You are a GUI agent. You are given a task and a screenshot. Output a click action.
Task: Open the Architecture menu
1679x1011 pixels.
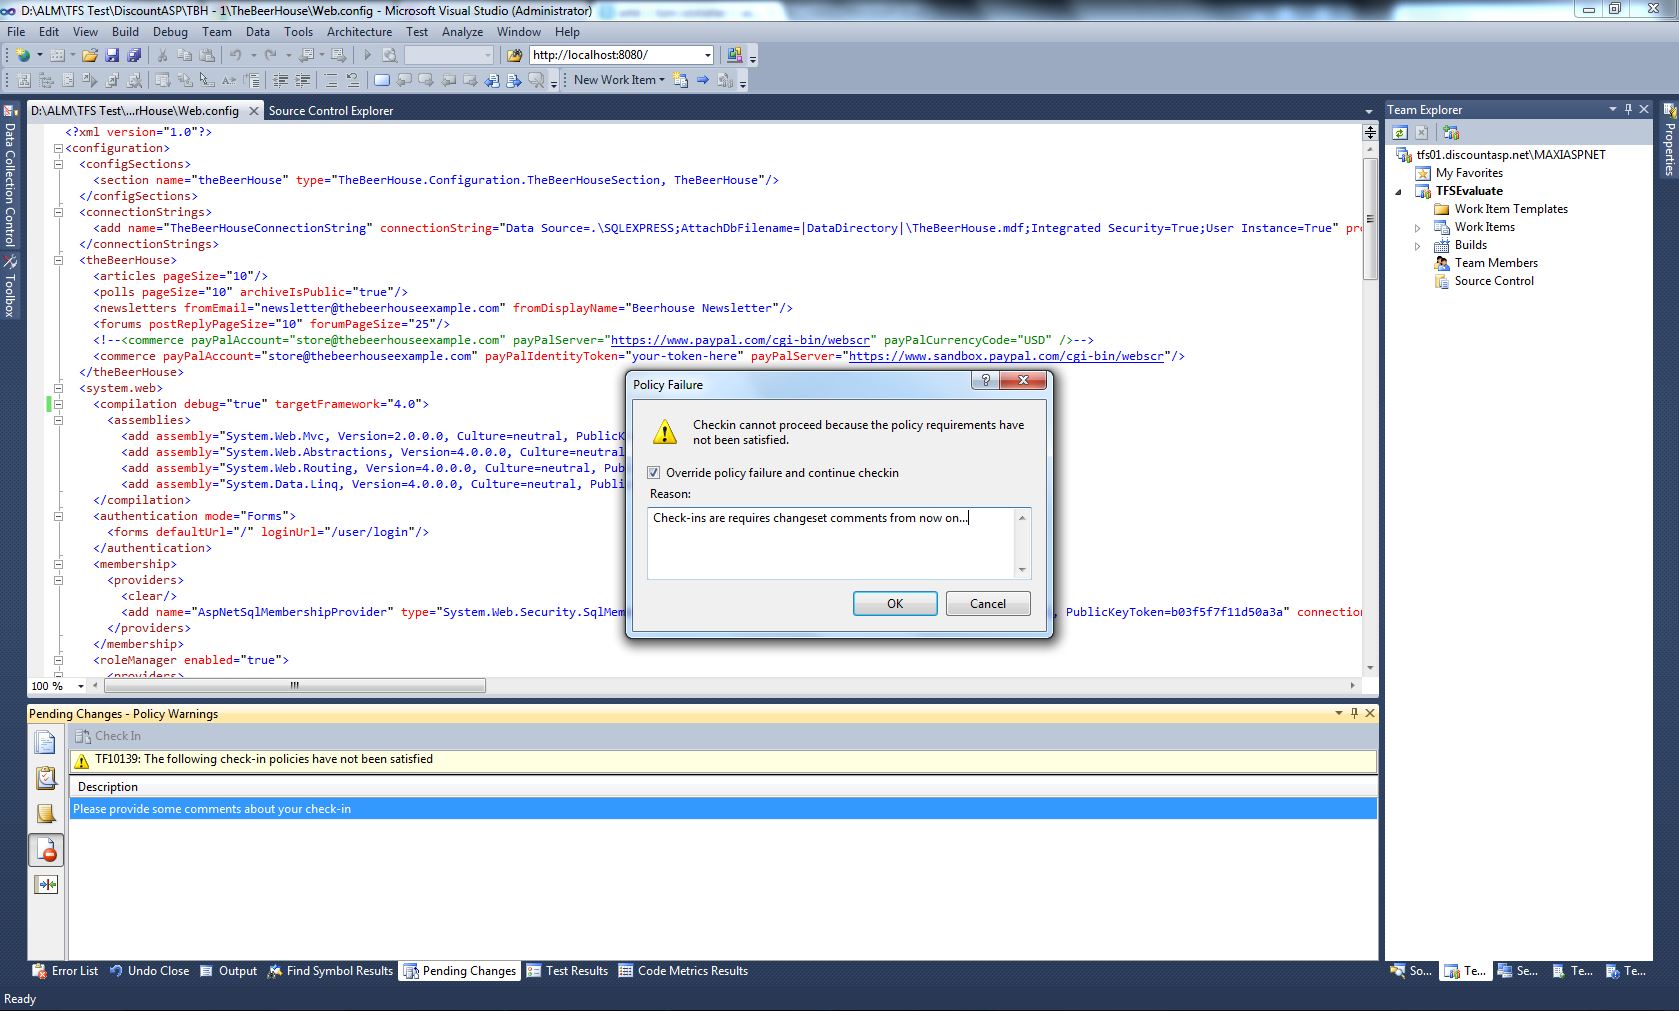pos(359,32)
